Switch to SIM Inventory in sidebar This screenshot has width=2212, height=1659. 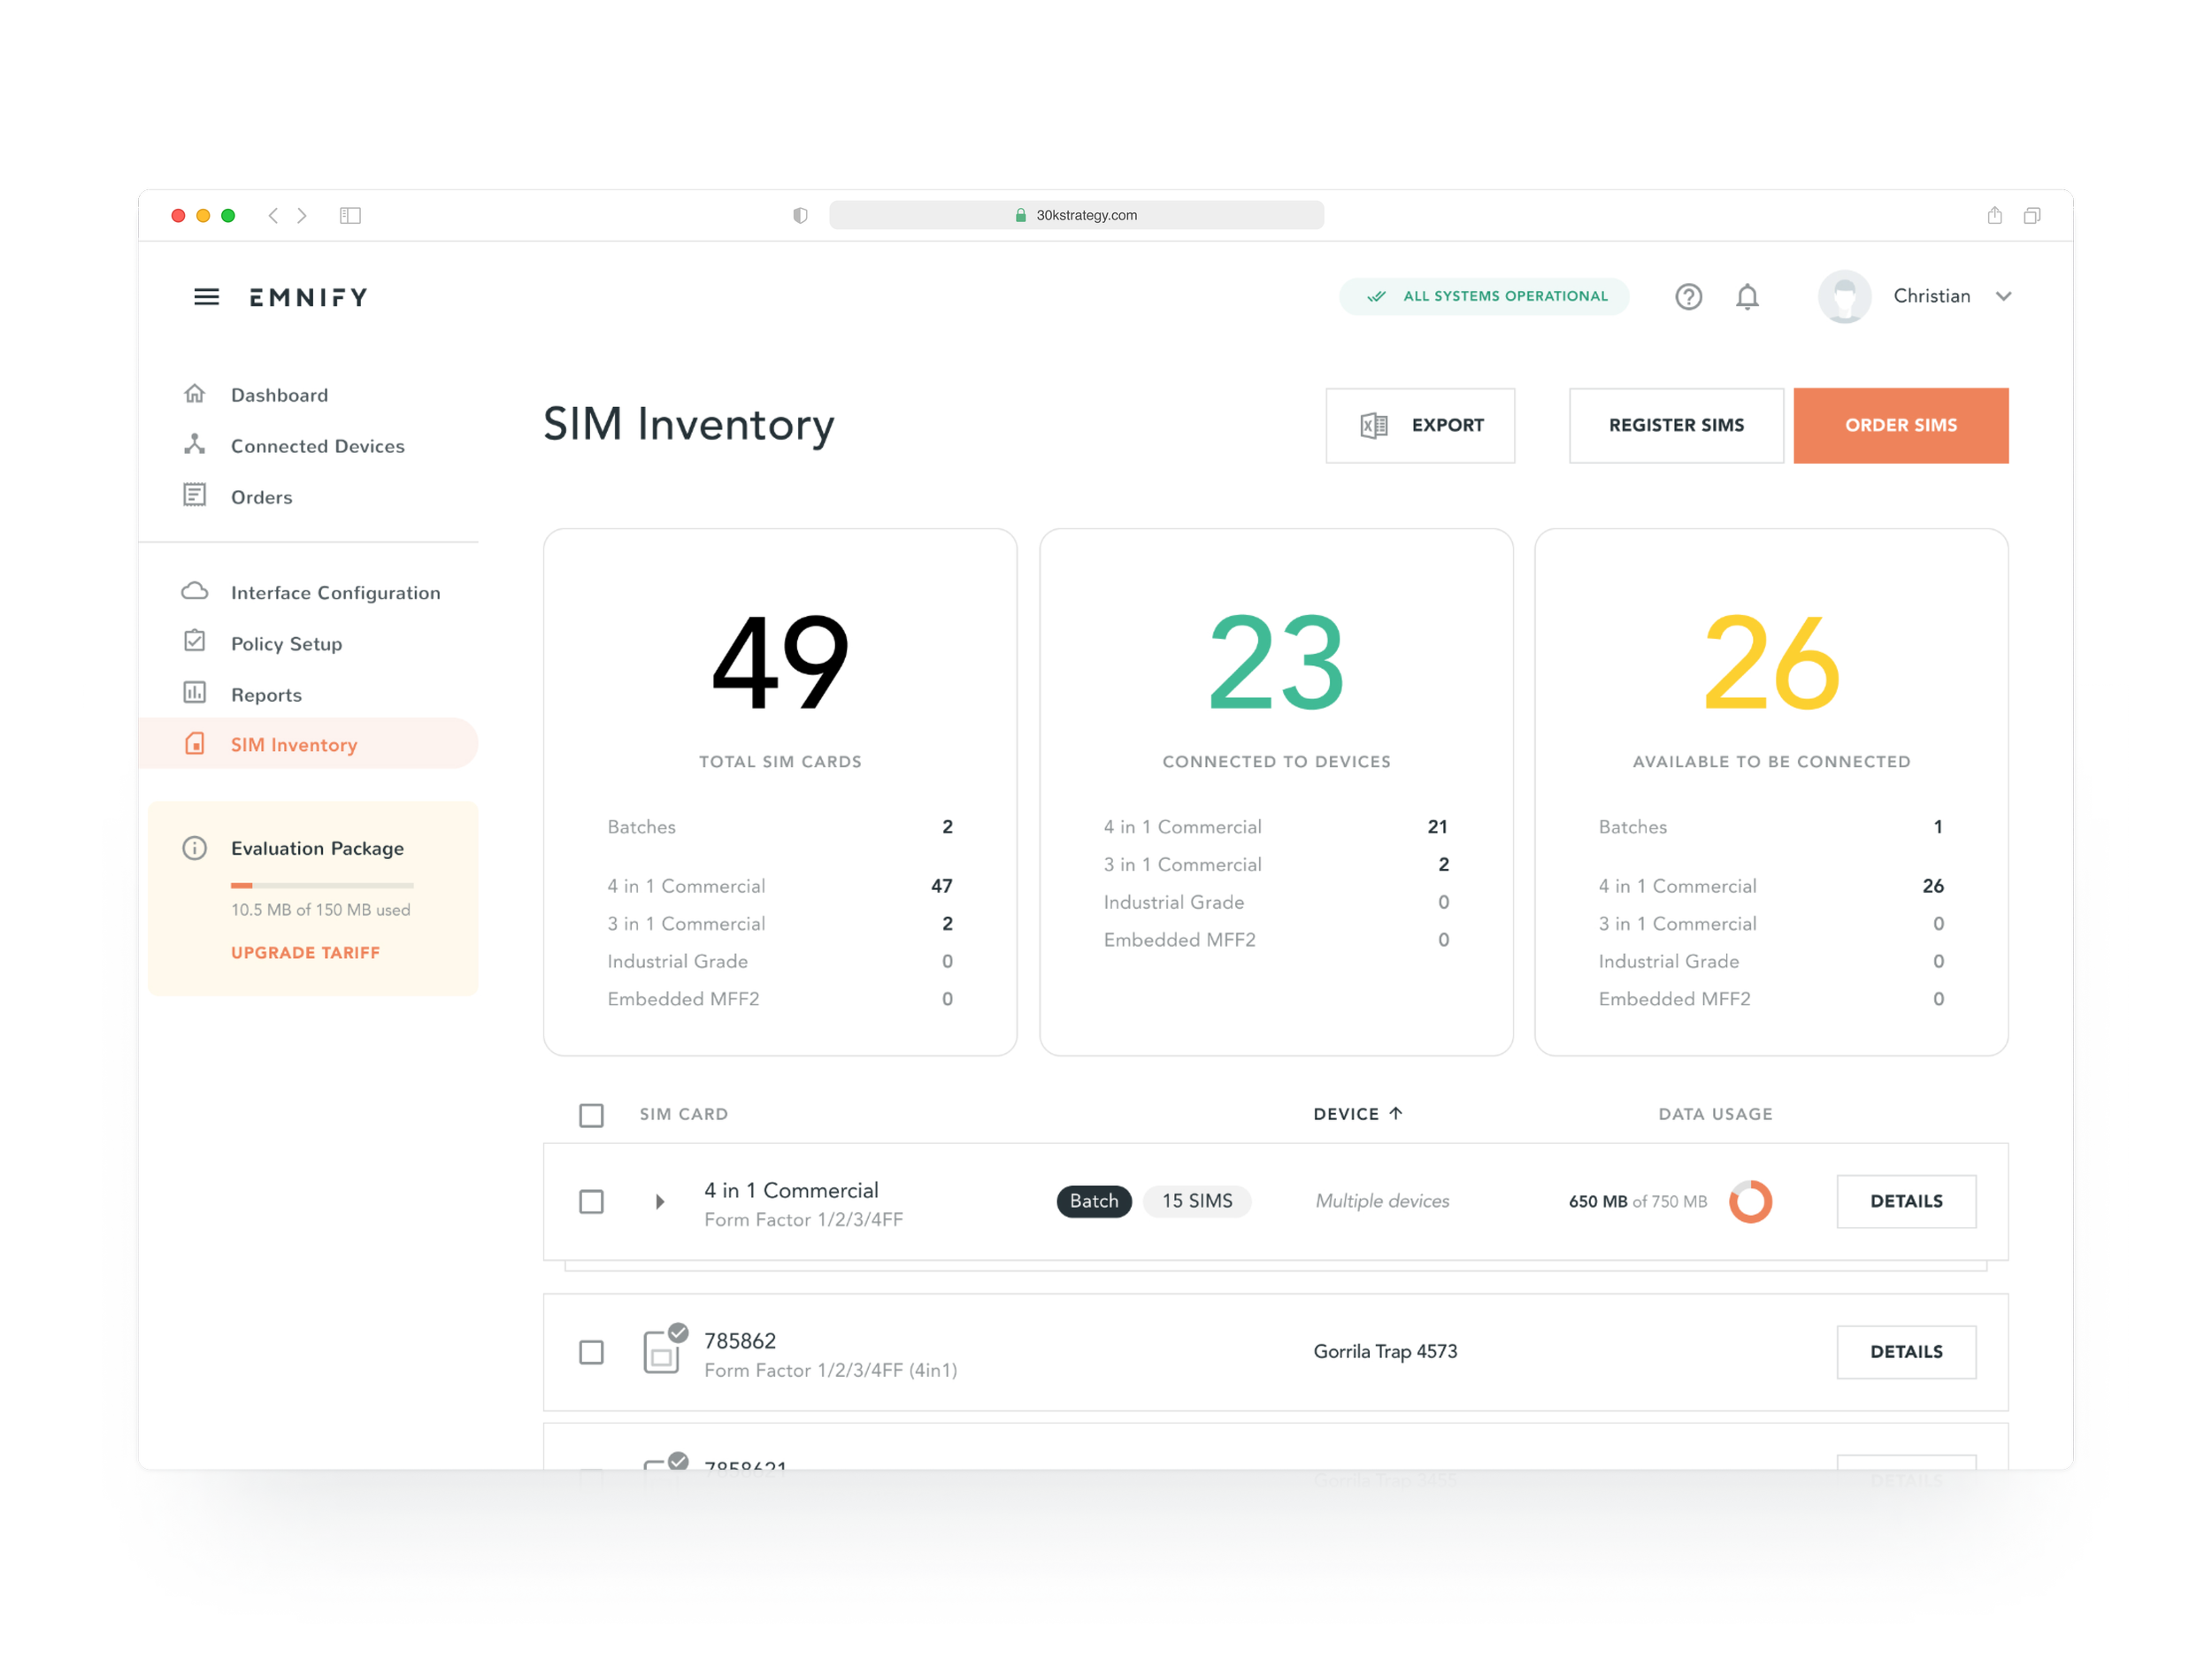tap(293, 744)
